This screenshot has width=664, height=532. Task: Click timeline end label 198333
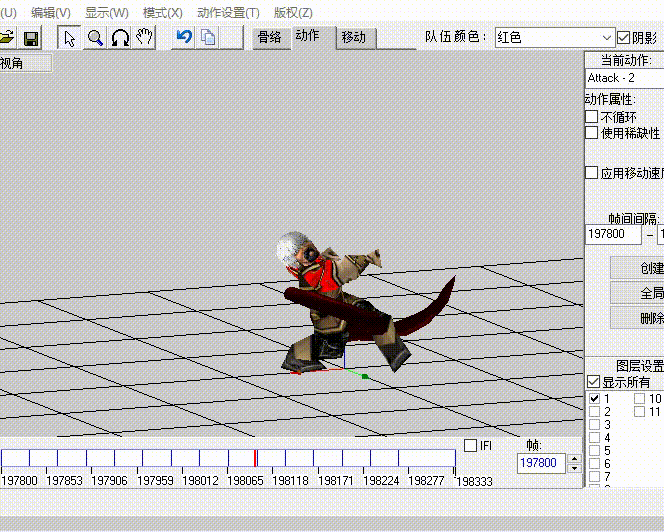(474, 482)
